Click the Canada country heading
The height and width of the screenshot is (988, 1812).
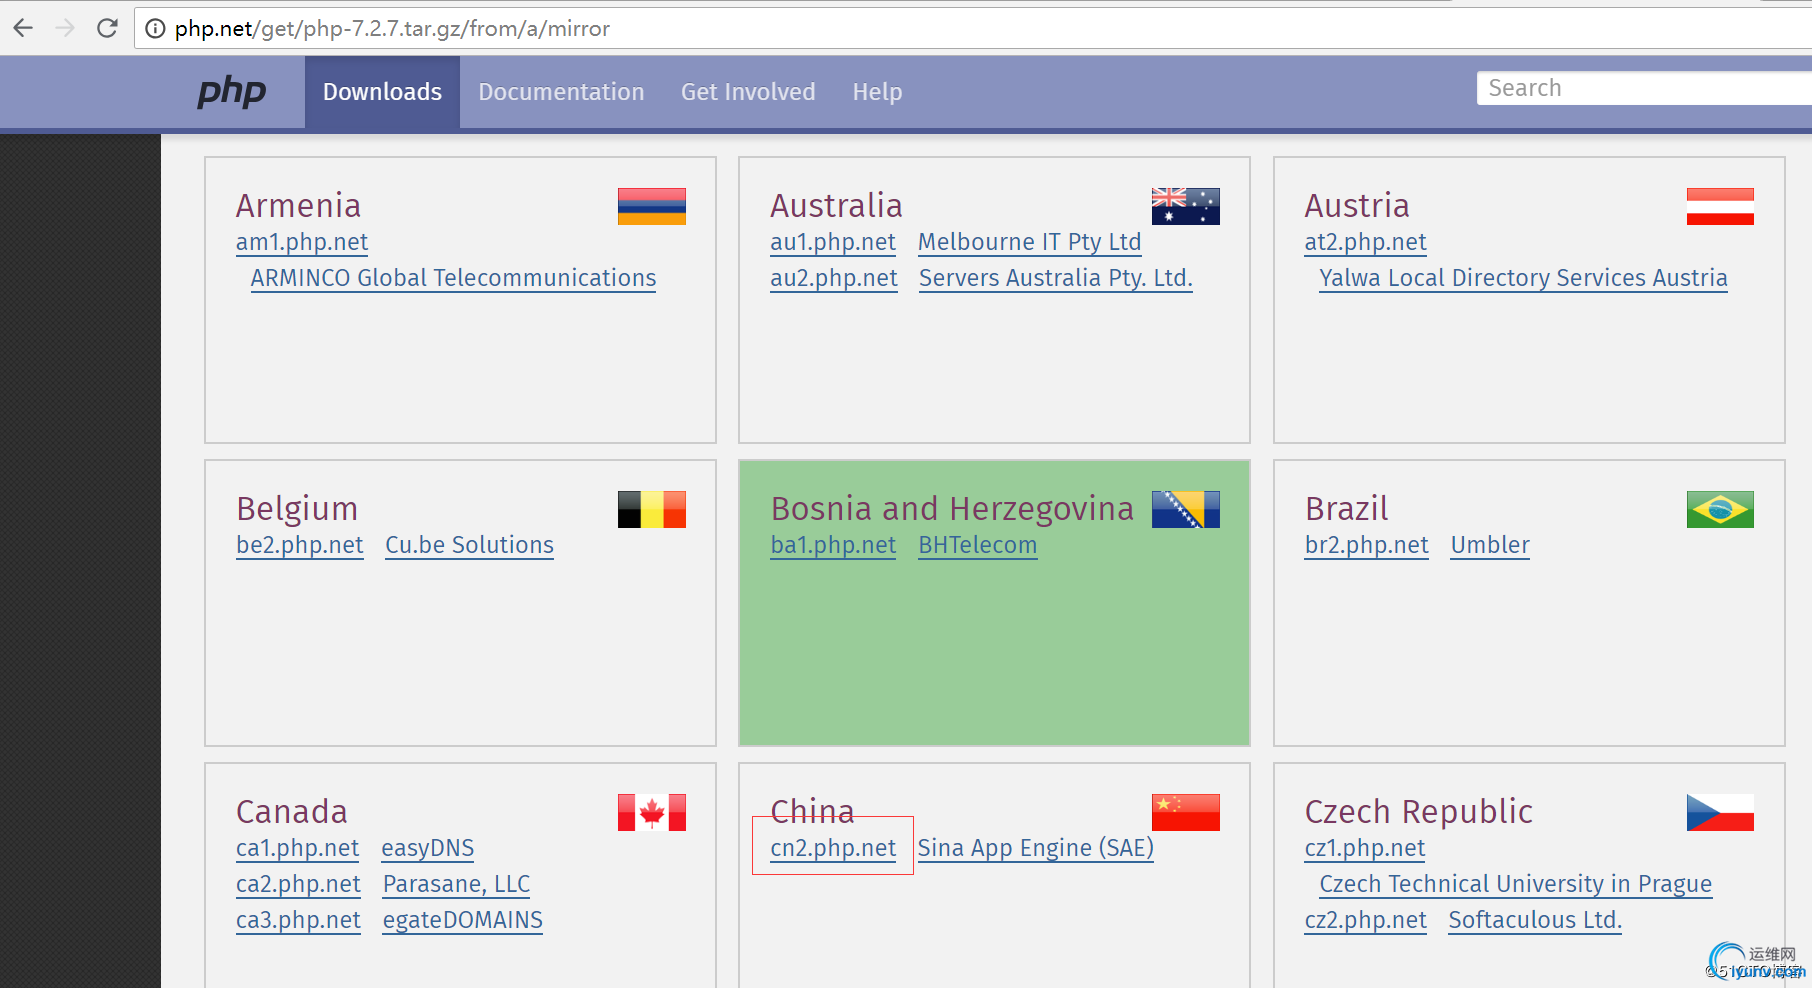pyautogui.click(x=292, y=811)
